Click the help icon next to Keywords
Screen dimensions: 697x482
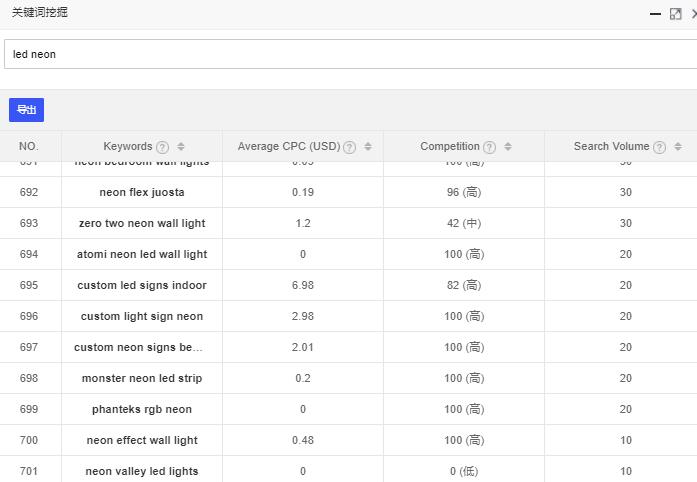click(x=163, y=147)
